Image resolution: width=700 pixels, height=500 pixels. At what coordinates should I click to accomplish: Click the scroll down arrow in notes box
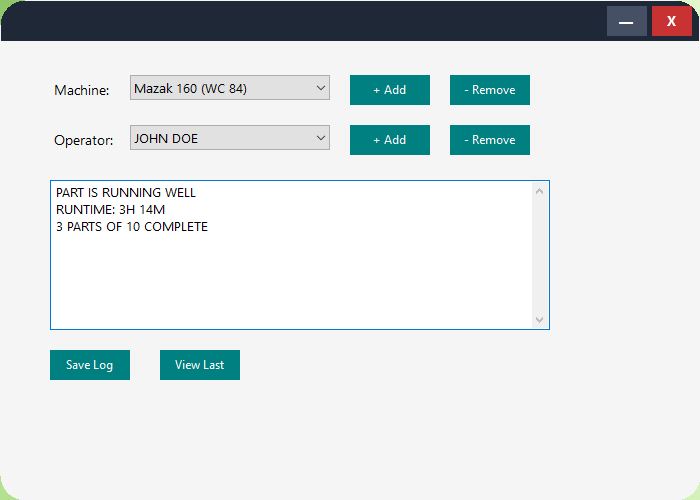(x=540, y=319)
